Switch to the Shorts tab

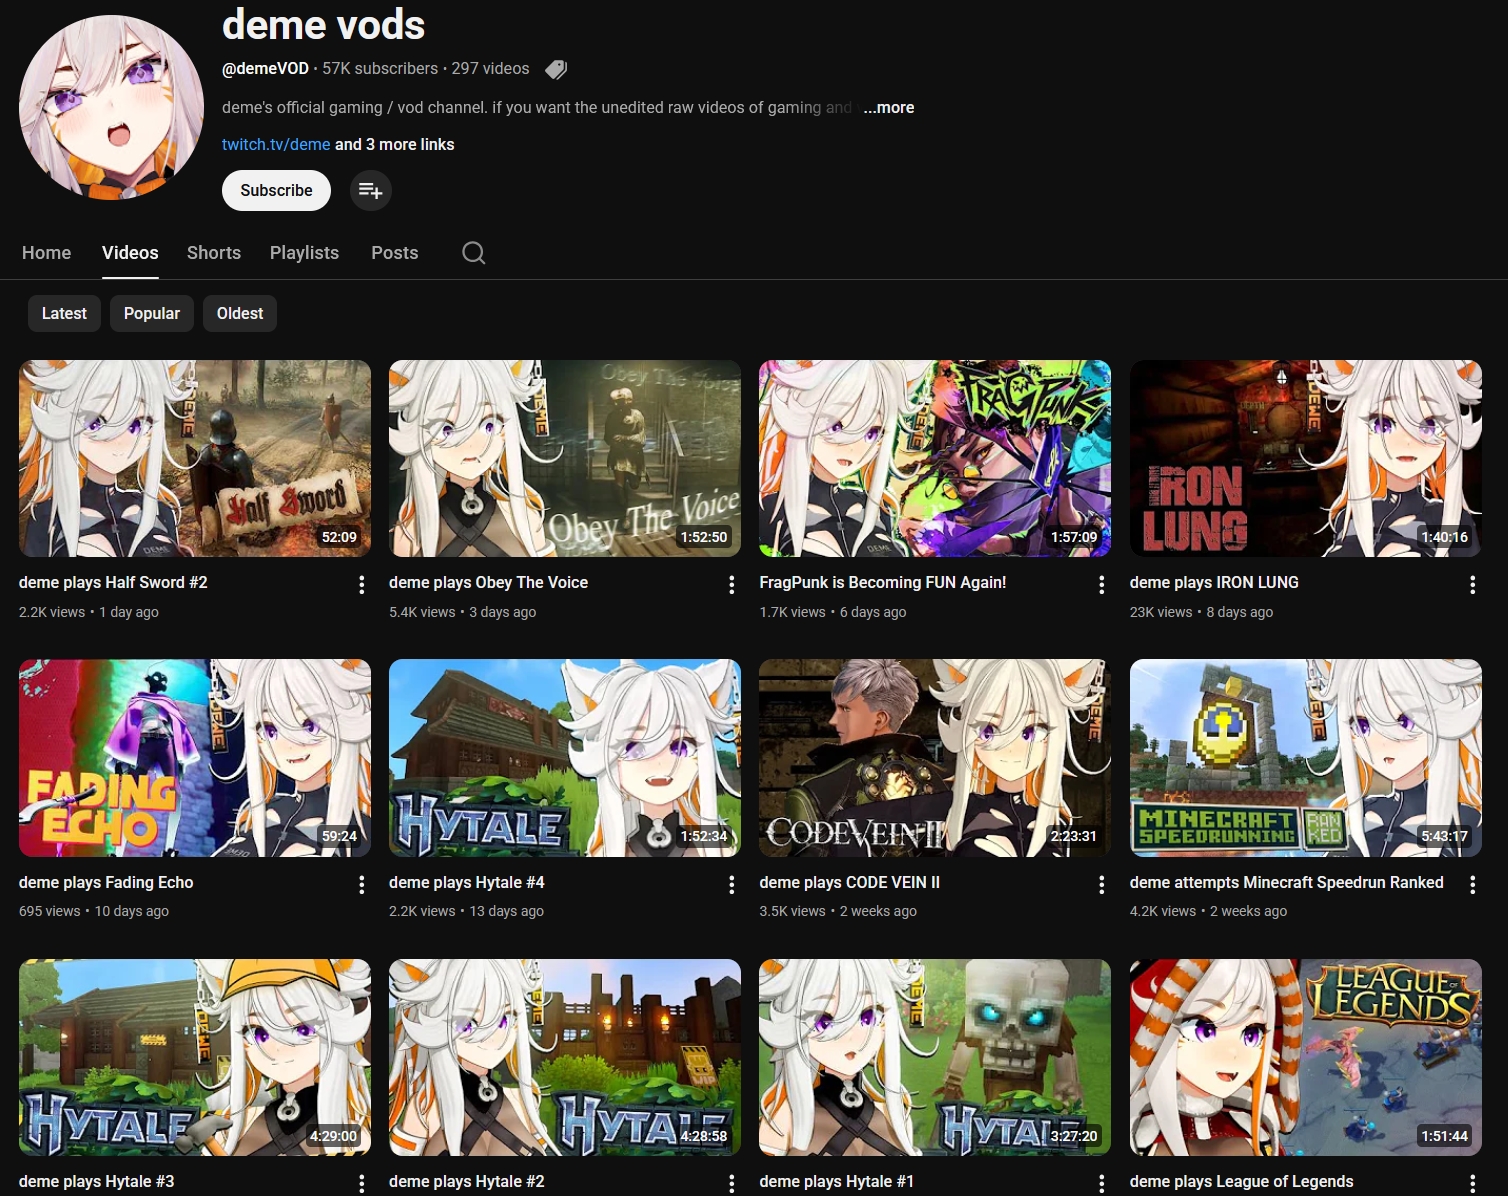(214, 253)
